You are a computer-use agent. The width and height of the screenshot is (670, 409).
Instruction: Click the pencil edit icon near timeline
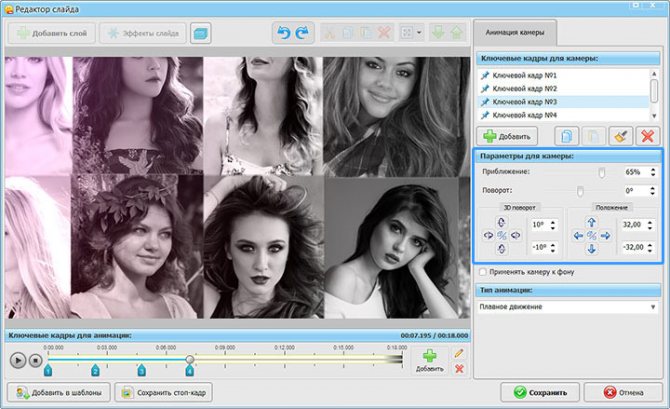click(459, 354)
